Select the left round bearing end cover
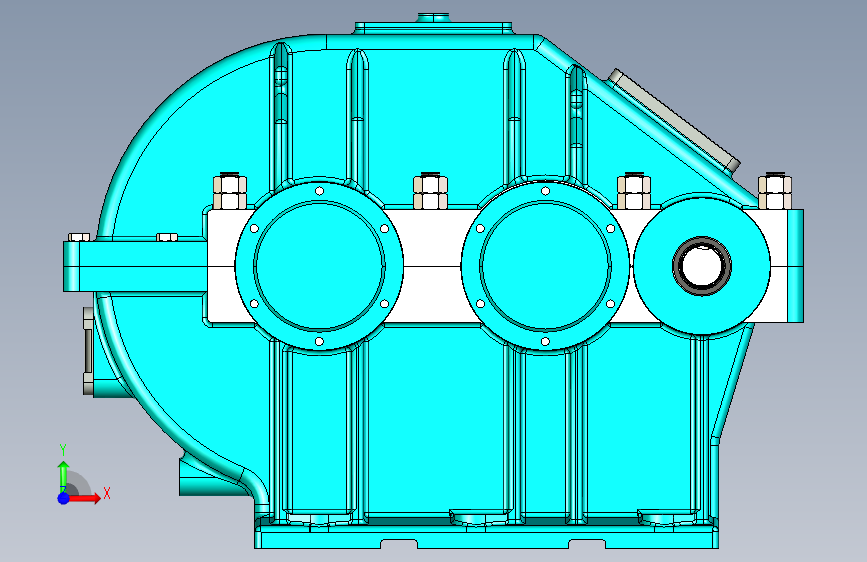 (319, 266)
